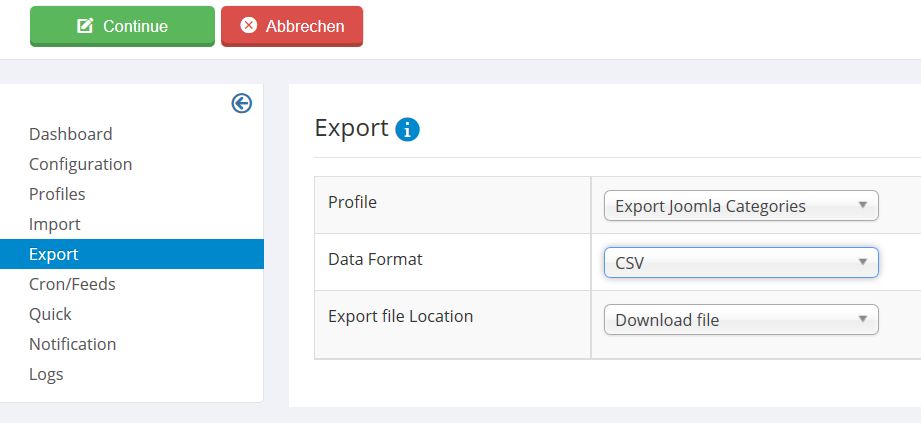
Task: Go to Dashboard in the sidebar
Action: click(70, 134)
